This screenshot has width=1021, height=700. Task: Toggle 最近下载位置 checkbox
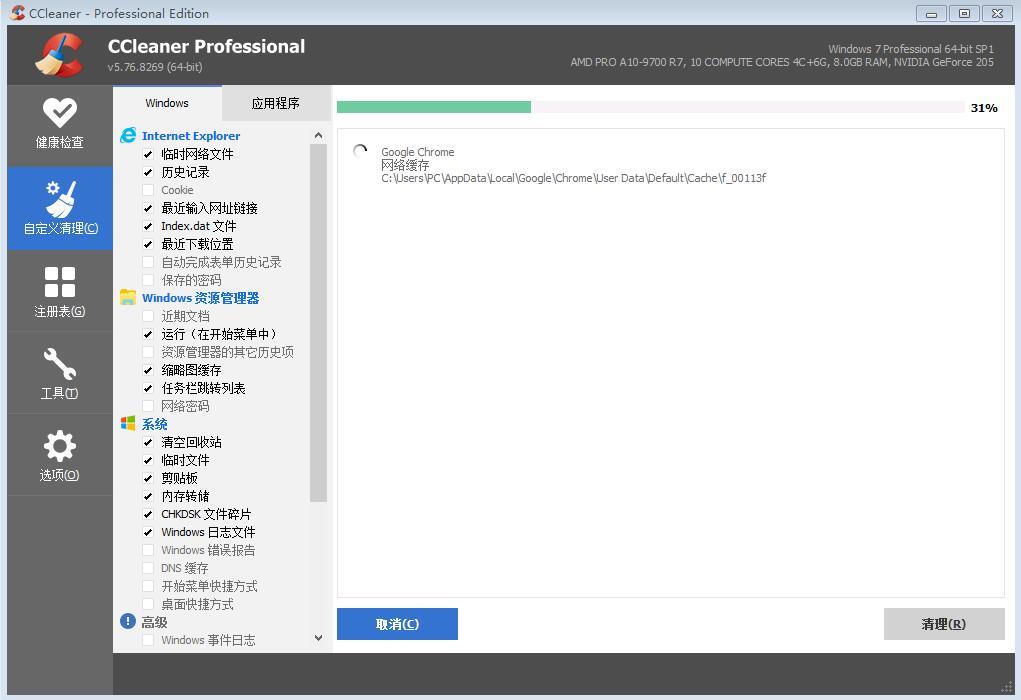[x=148, y=244]
